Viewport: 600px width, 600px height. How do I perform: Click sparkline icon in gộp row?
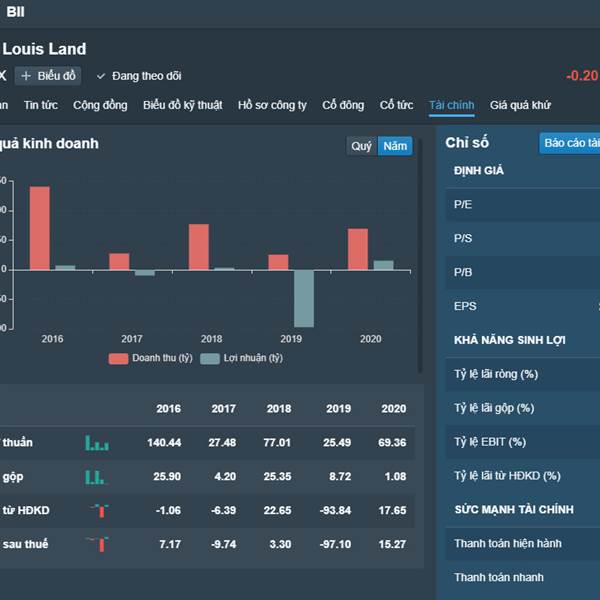tap(95, 477)
